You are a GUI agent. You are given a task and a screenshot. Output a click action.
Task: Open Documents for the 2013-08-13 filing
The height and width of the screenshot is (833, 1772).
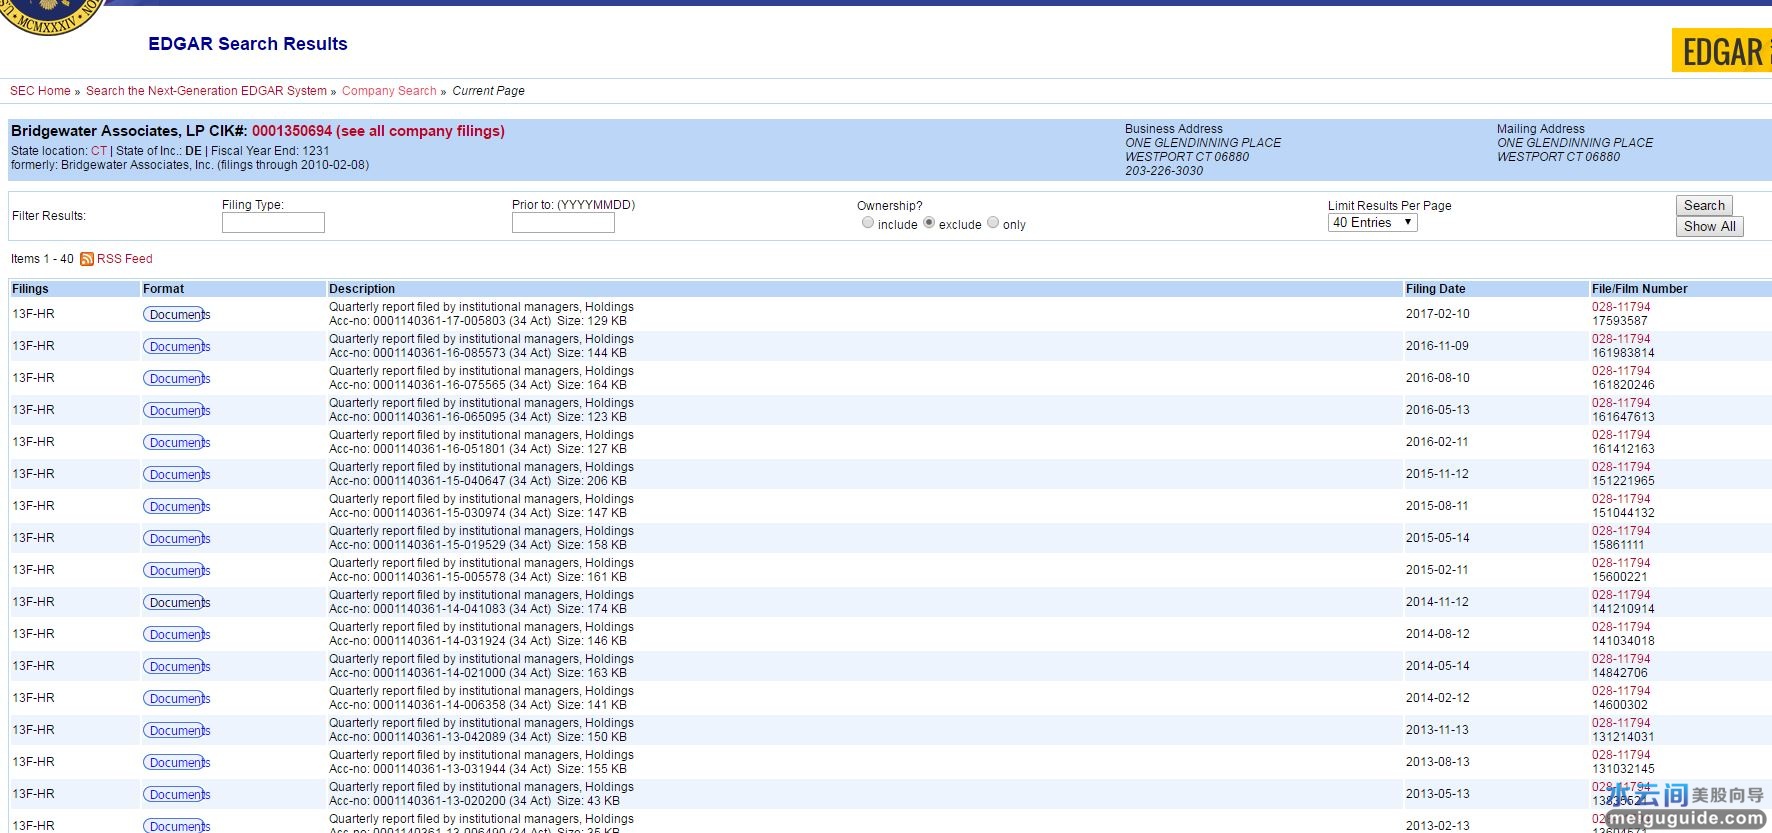(x=177, y=762)
